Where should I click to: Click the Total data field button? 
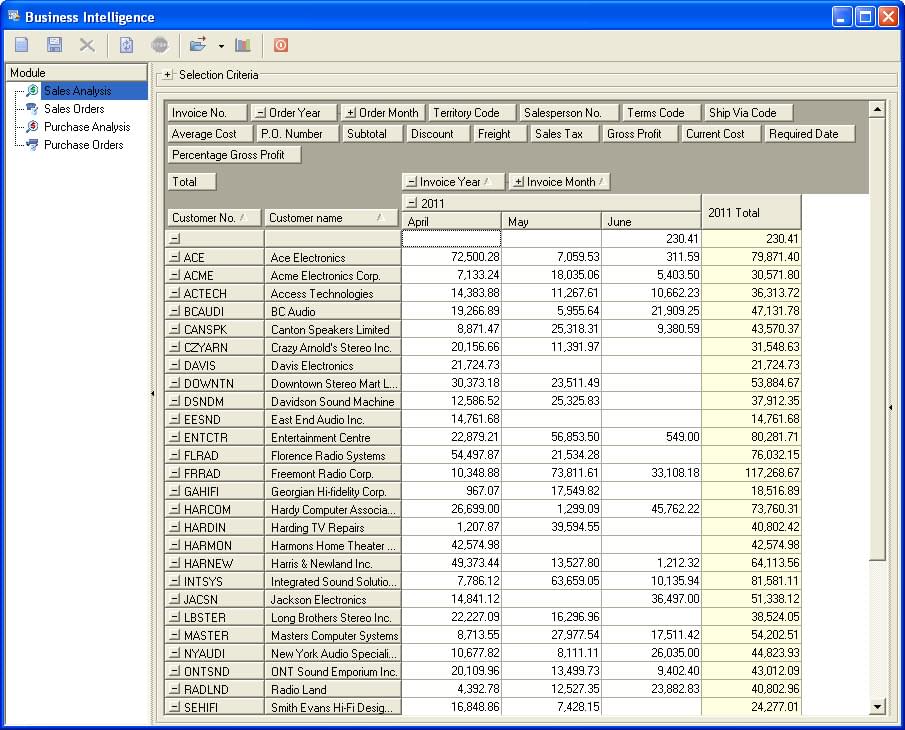coord(191,182)
